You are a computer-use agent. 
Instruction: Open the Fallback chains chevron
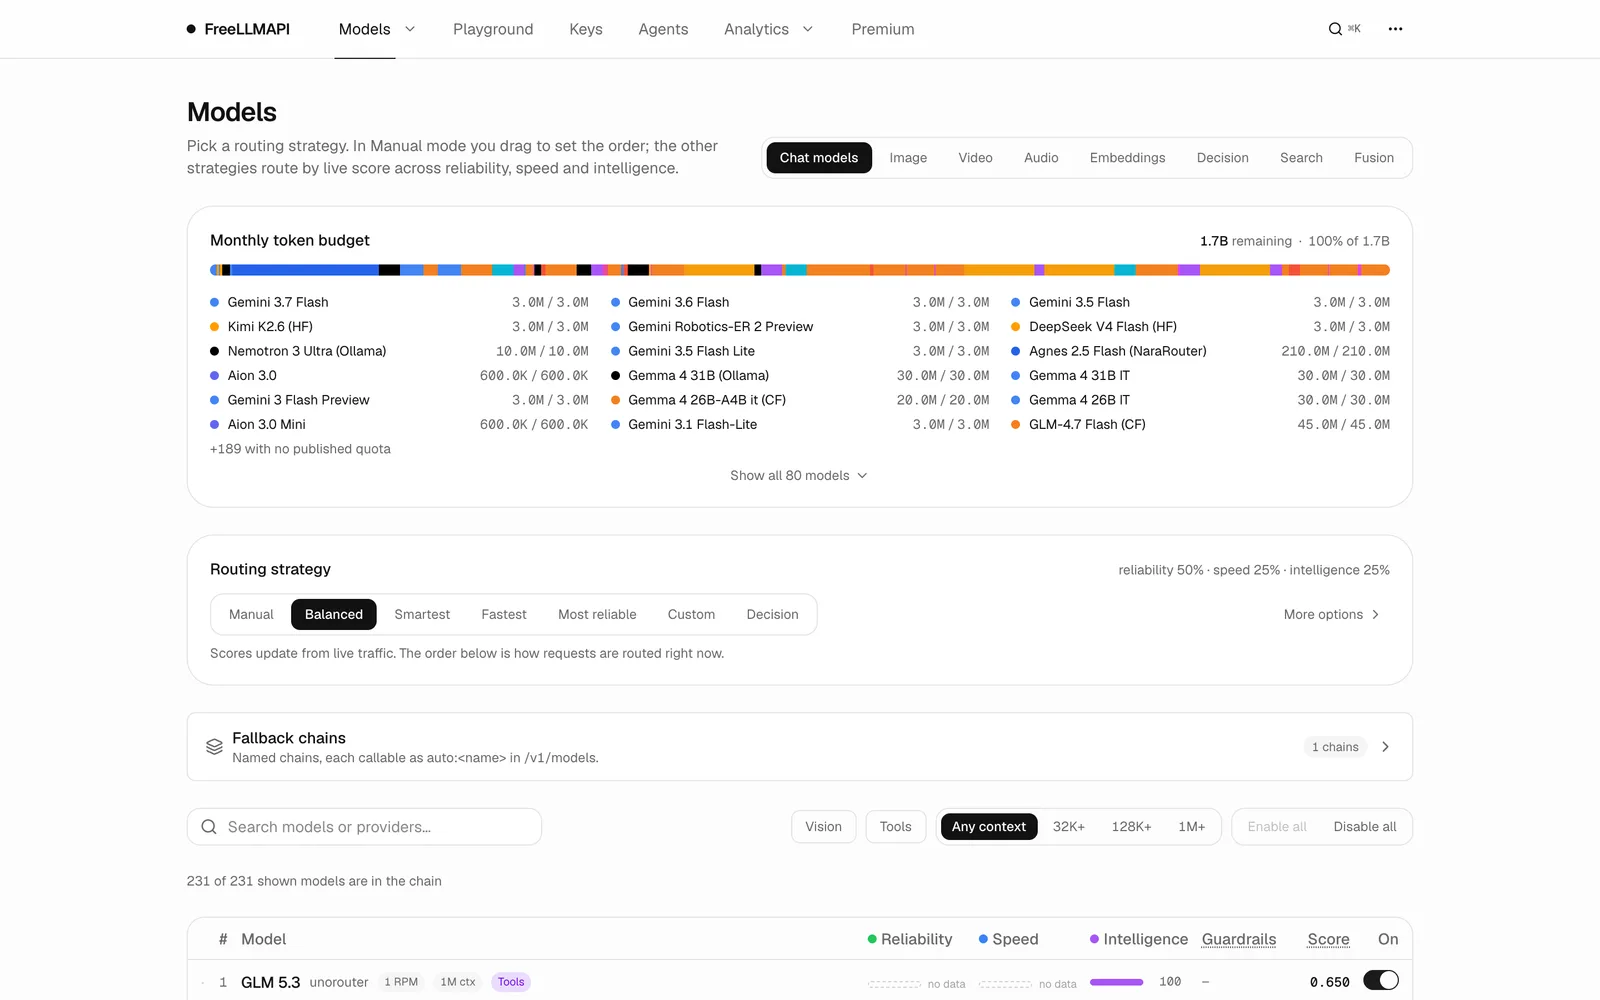pyautogui.click(x=1385, y=747)
